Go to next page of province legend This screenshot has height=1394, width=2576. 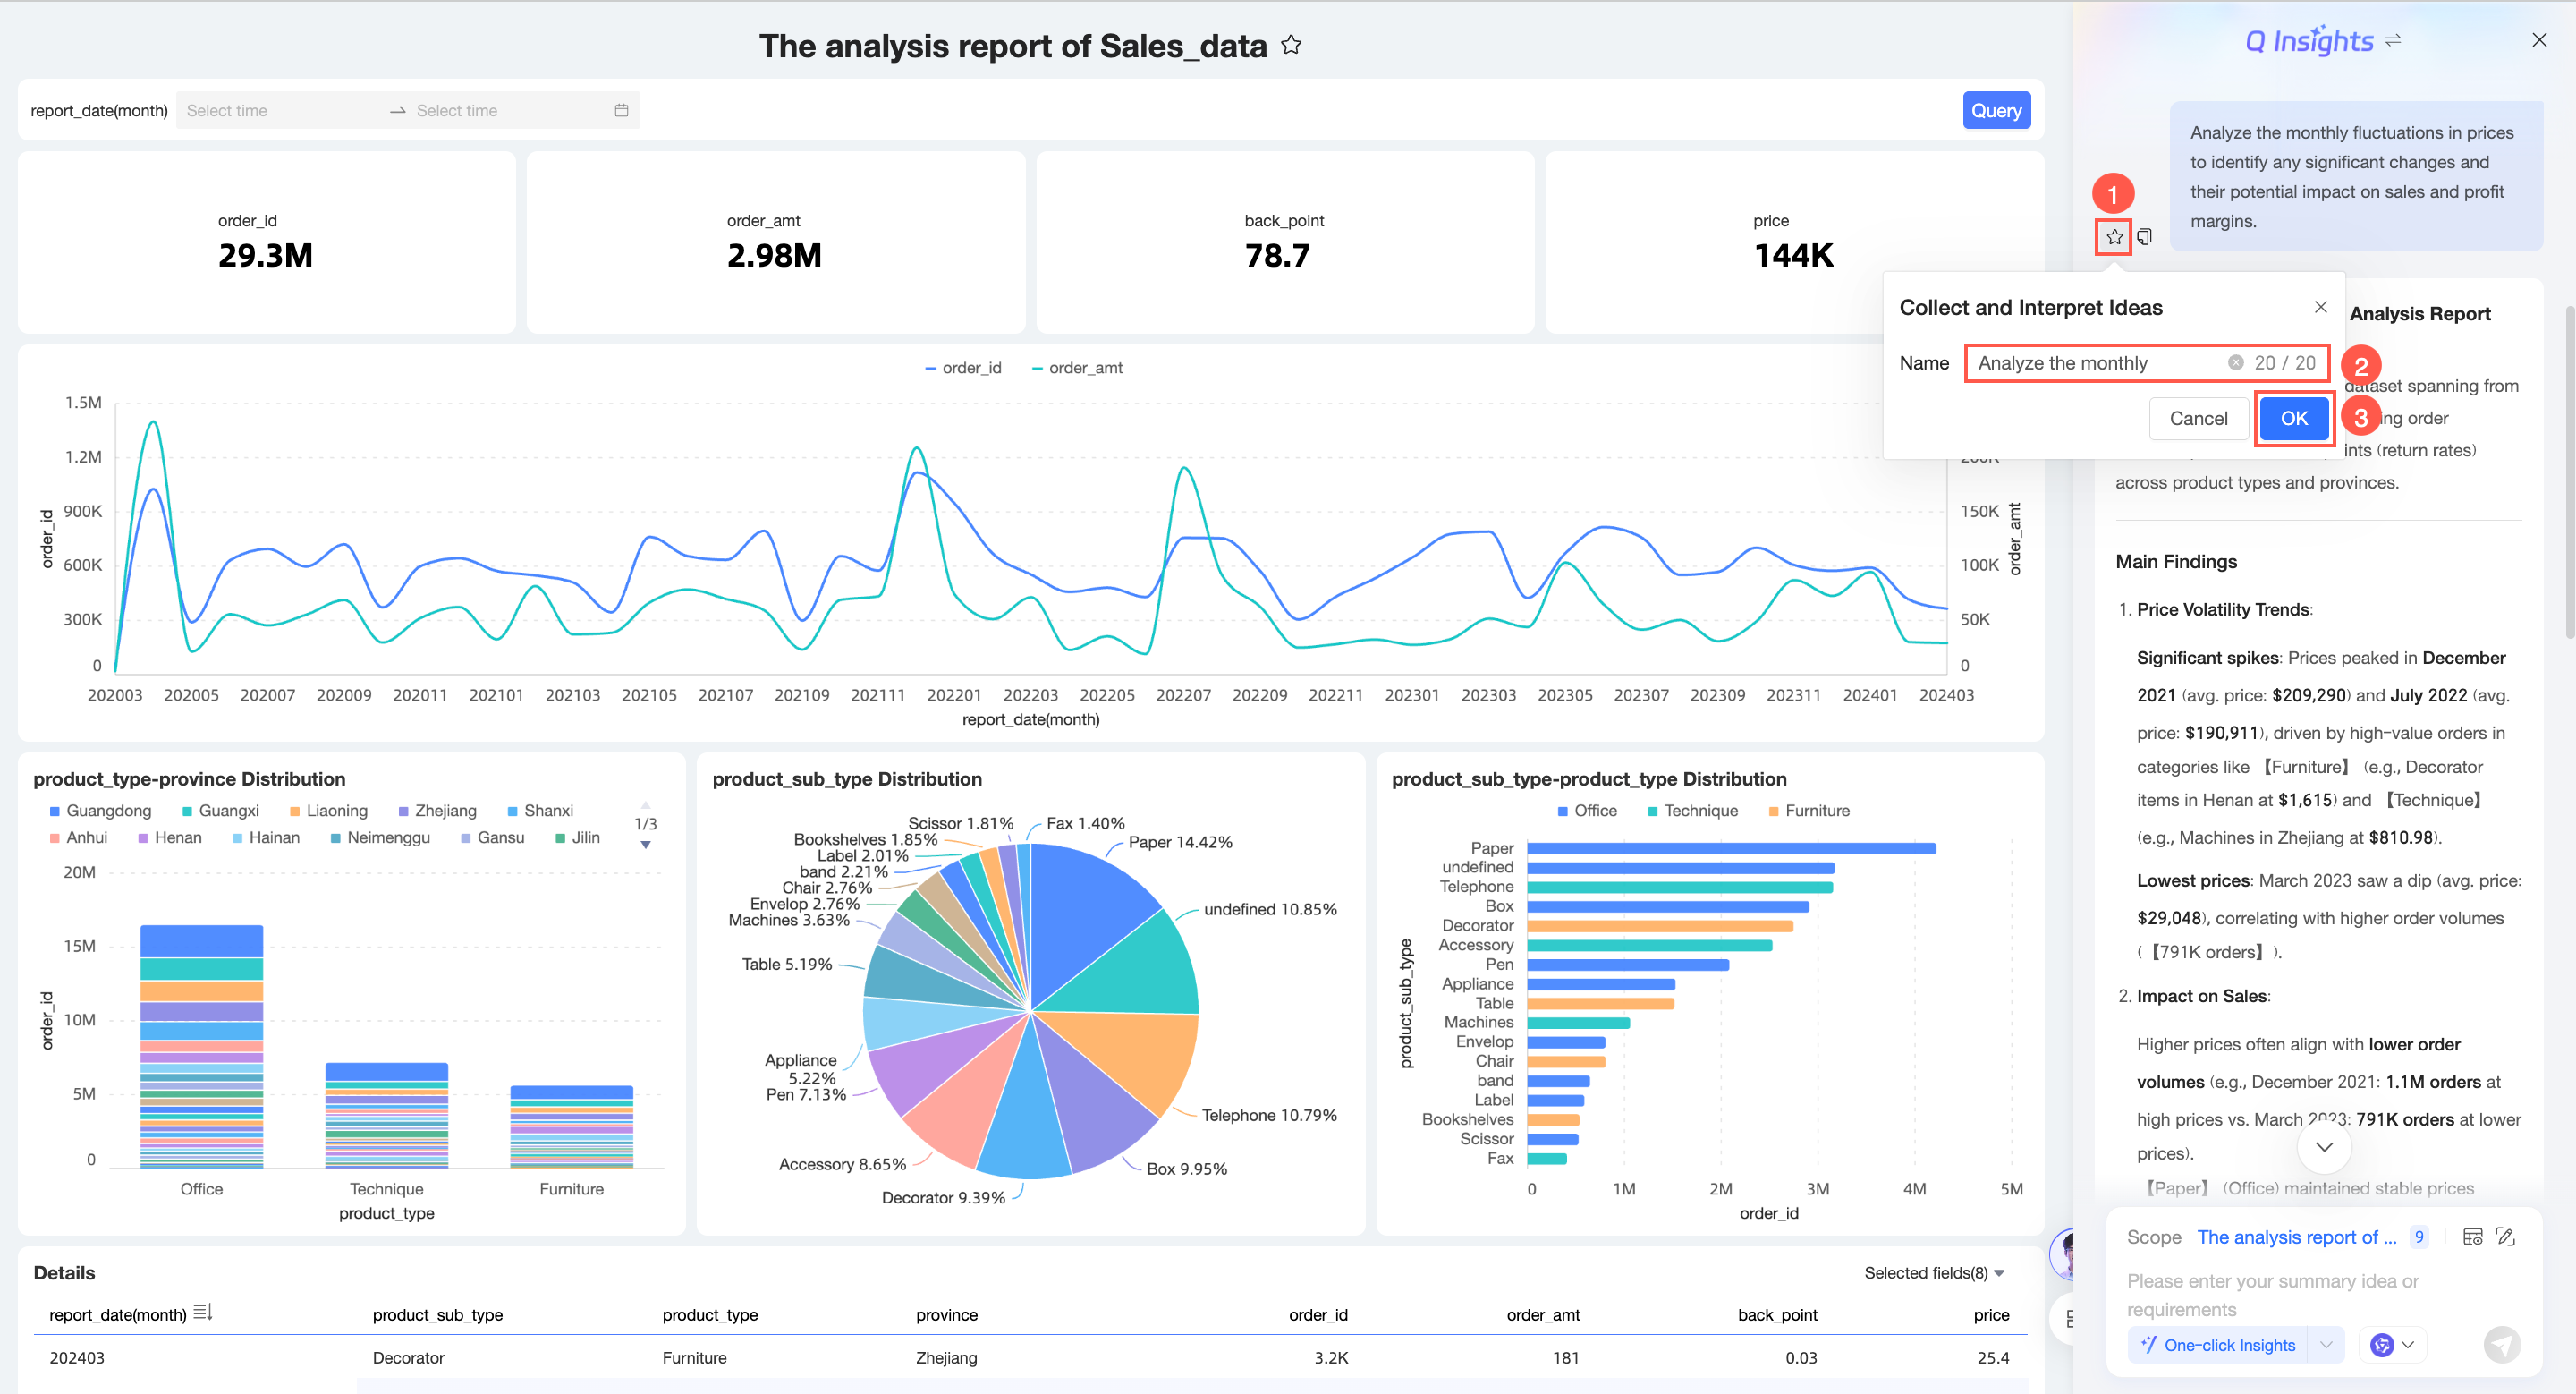(646, 845)
